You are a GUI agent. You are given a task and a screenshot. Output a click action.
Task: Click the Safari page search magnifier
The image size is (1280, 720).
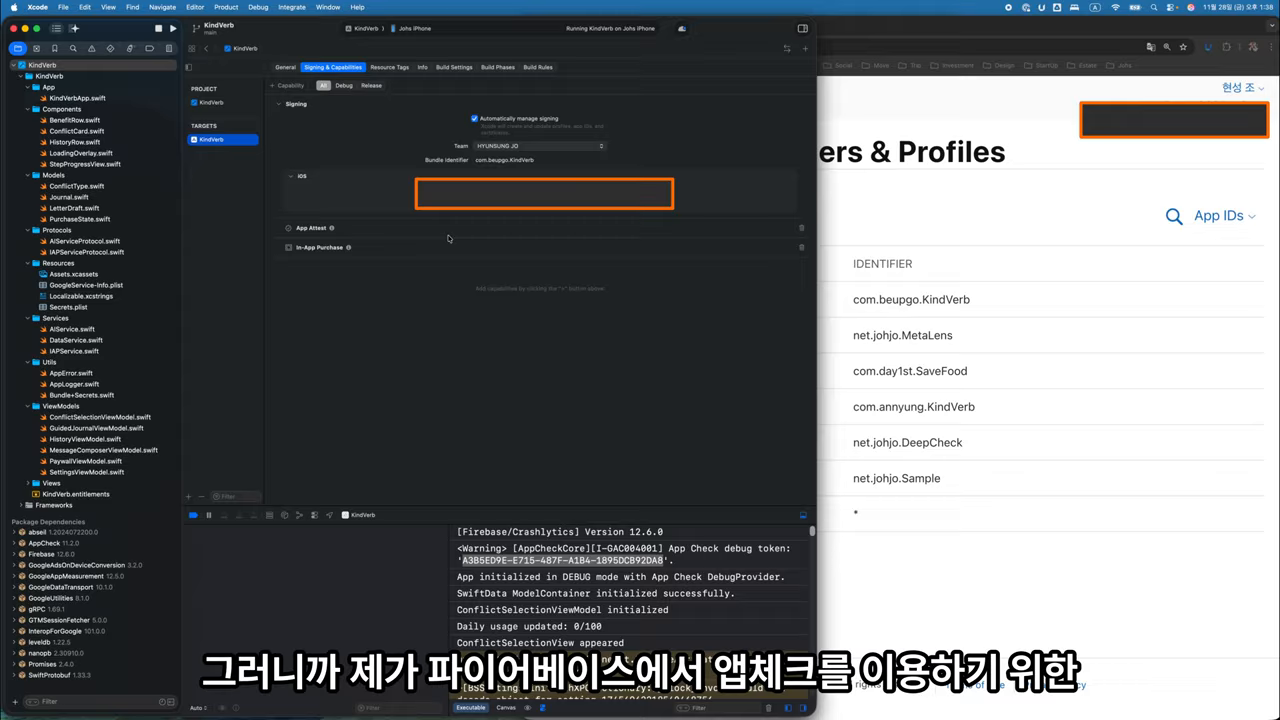(x=1174, y=216)
